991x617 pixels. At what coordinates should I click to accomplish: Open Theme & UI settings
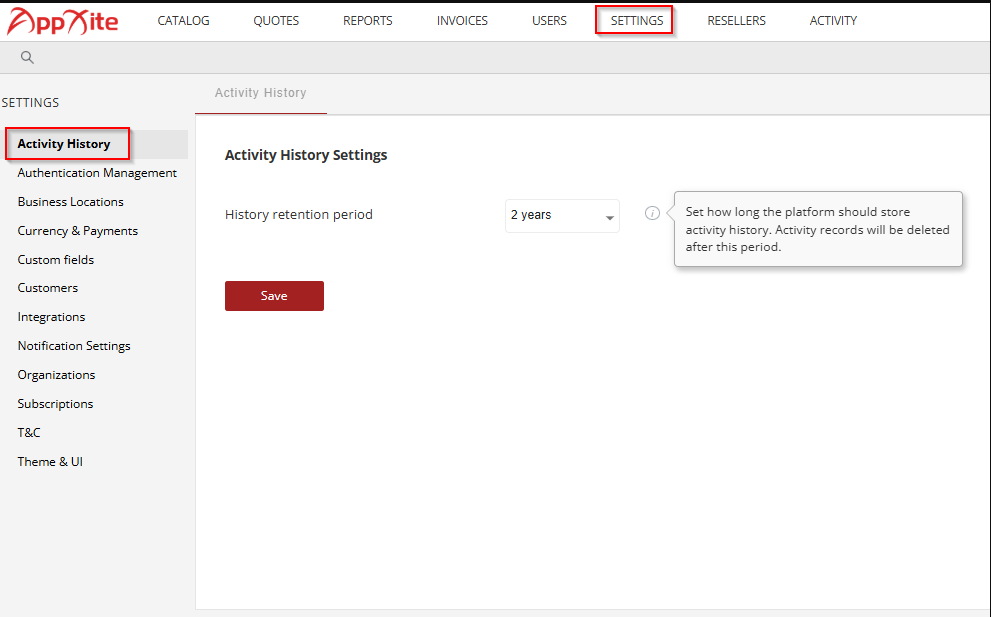tap(50, 461)
